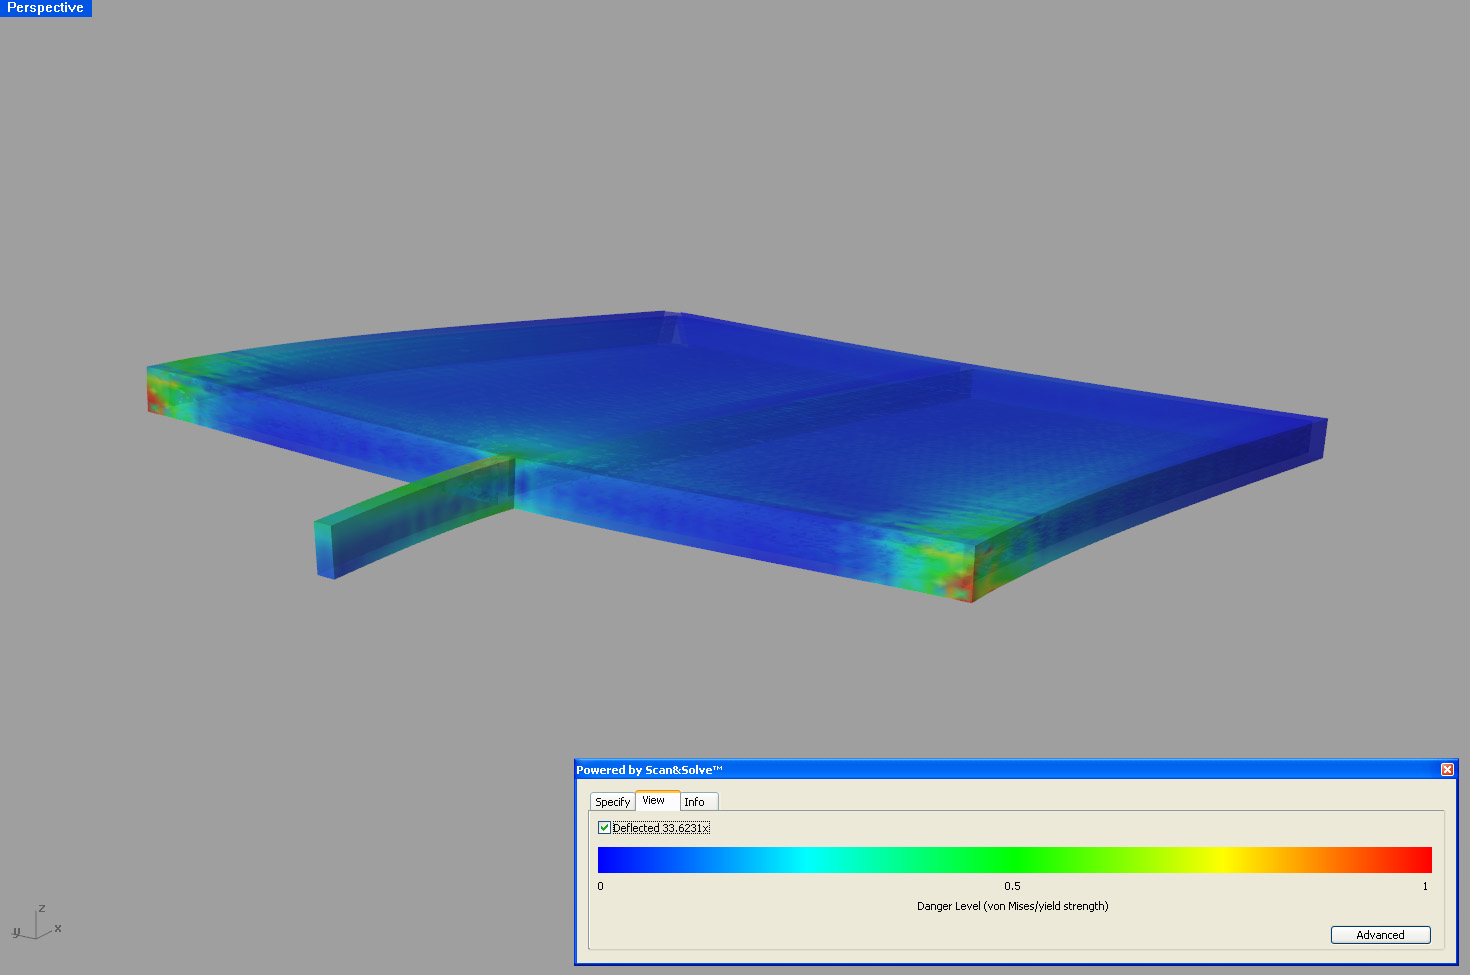Uncheck the Deflected 33.6231x checkbox
Viewport: 1470px width, 975px height.
(604, 827)
